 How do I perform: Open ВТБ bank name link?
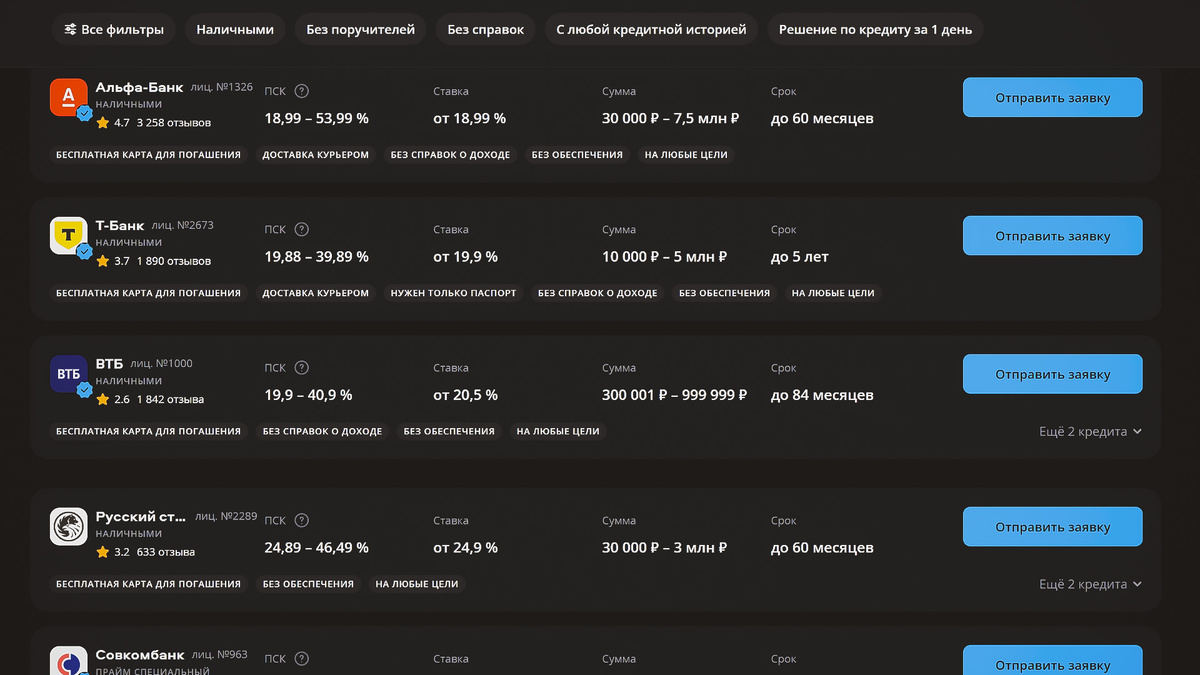click(x=109, y=363)
